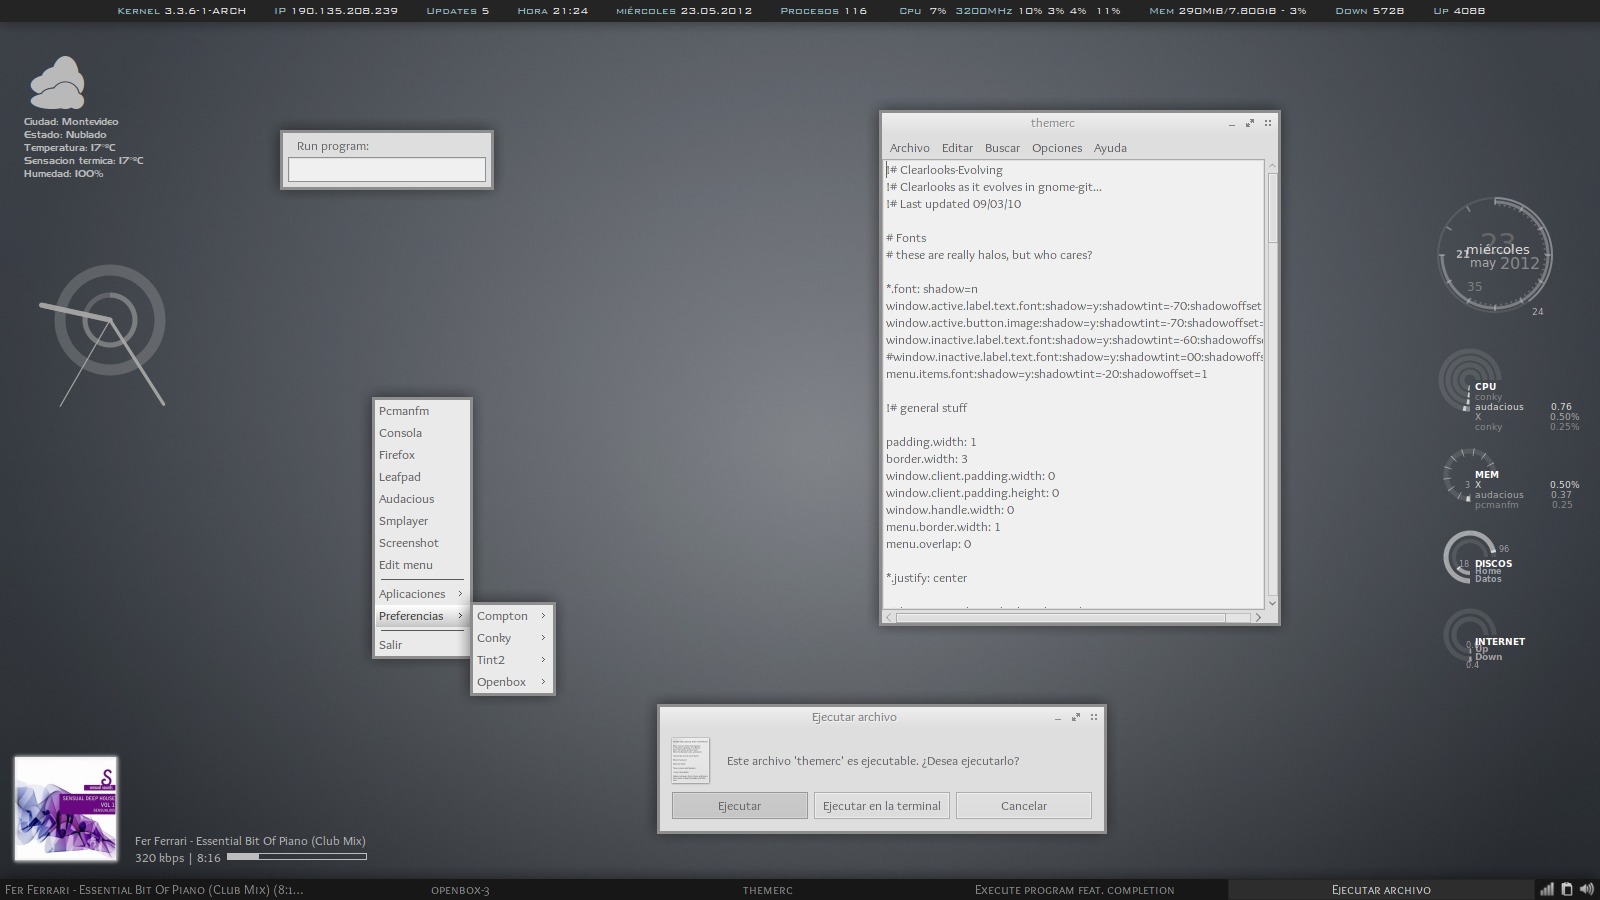The width and height of the screenshot is (1600, 900).
Task: Click the 'Updates 5' text in top bar
Action: pos(458,11)
